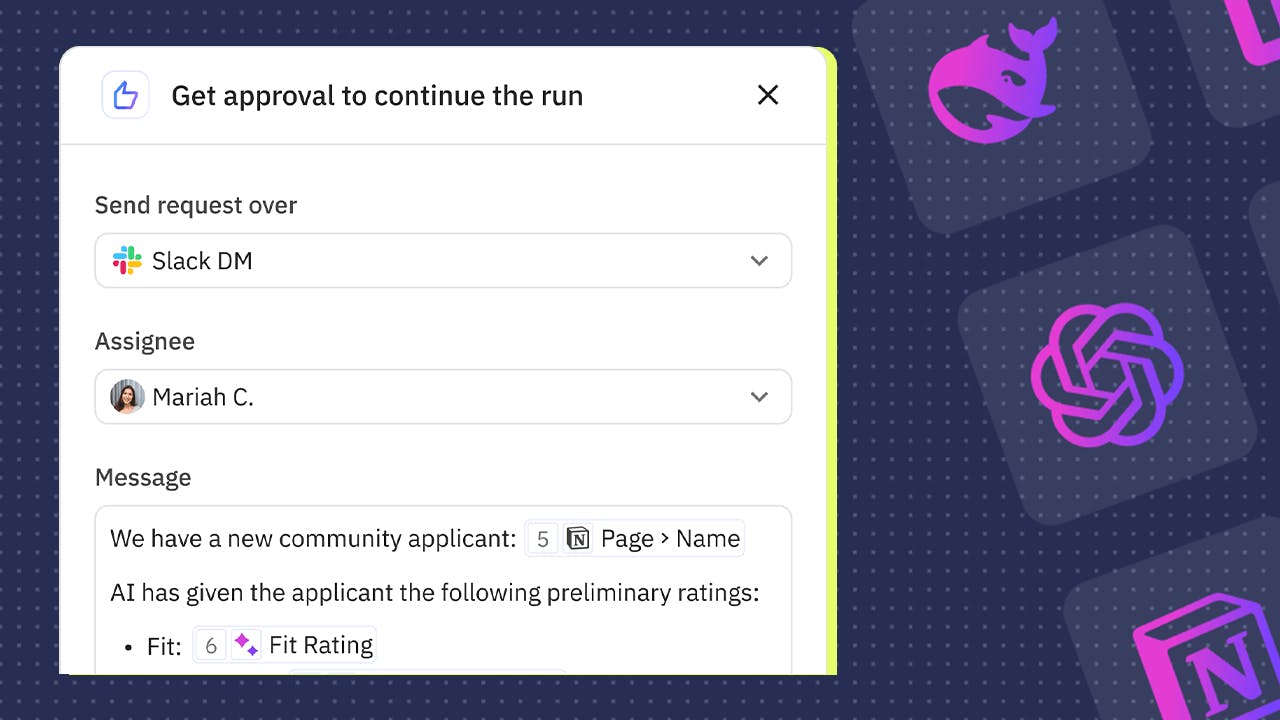This screenshot has height=720, width=1280.
Task: Select the Page > Name variable token
Action: coord(669,539)
